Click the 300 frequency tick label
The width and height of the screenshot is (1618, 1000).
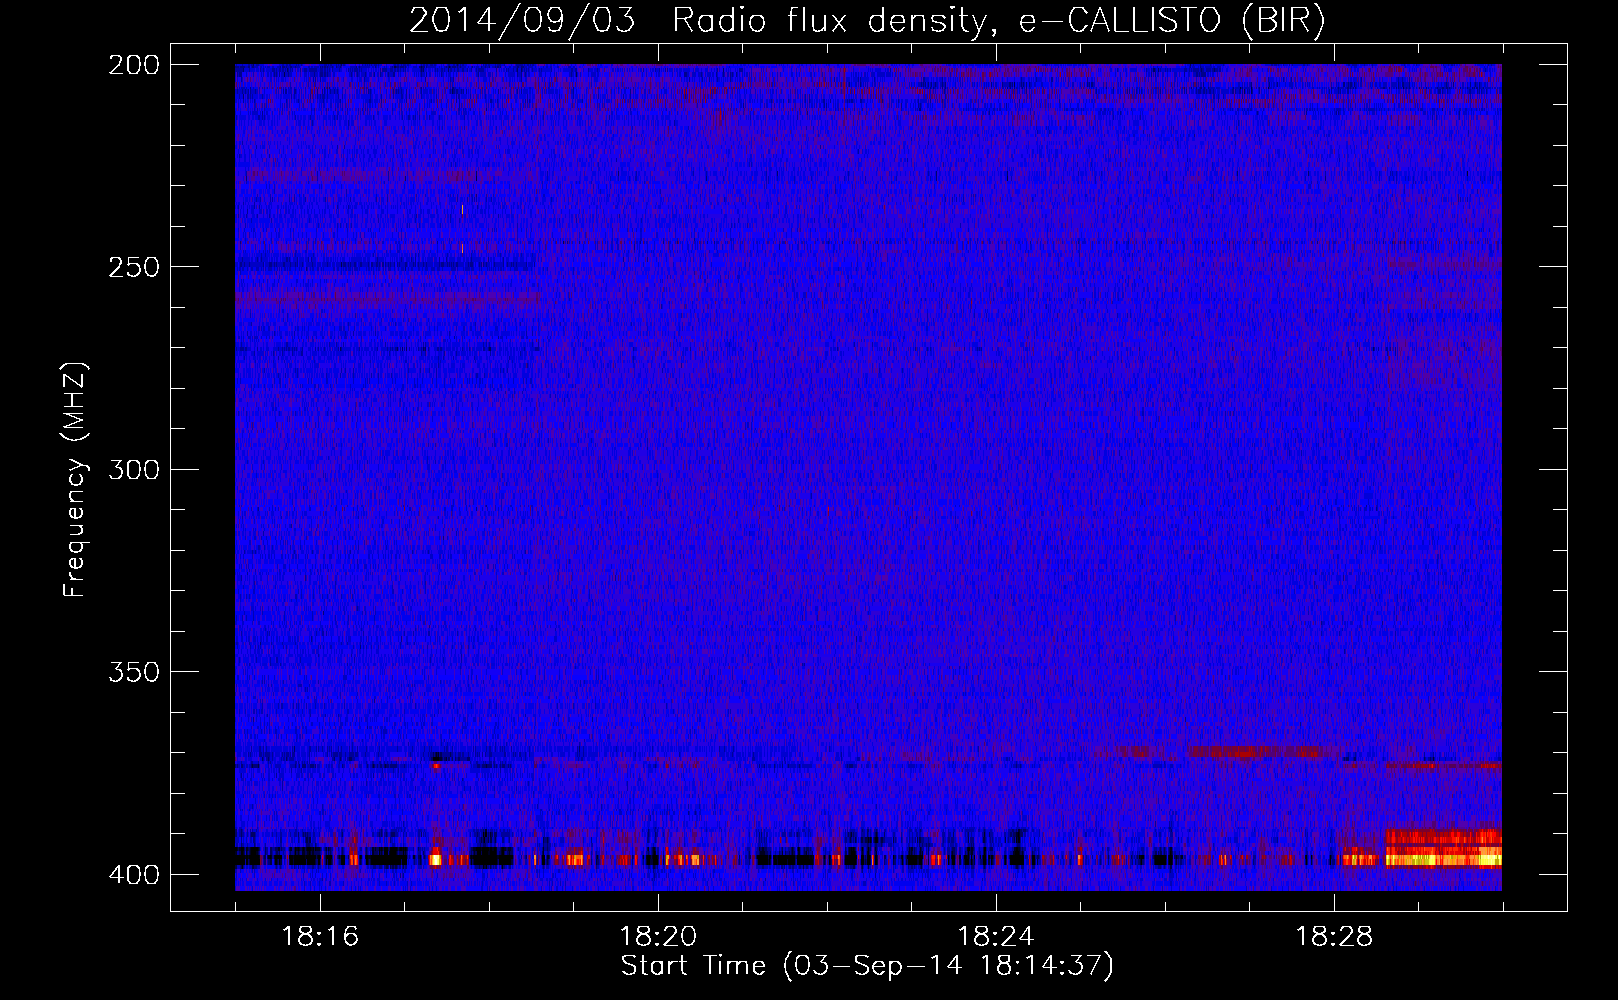(x=133, y=470)
